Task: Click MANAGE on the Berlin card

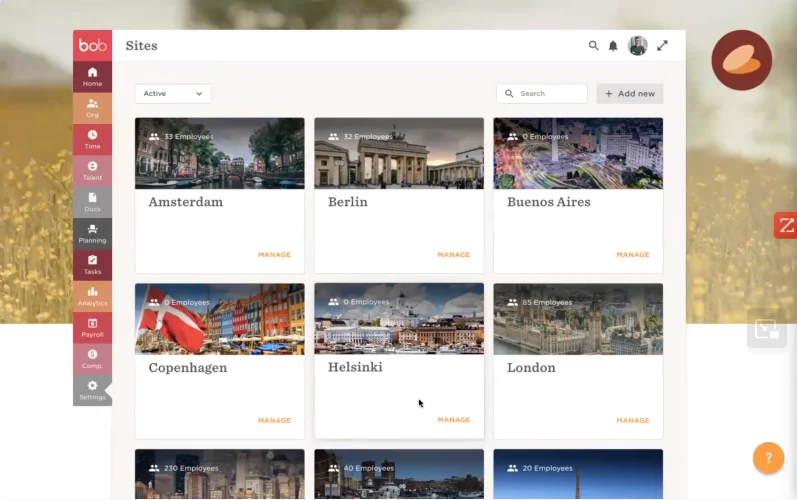Action: [454, 255]
